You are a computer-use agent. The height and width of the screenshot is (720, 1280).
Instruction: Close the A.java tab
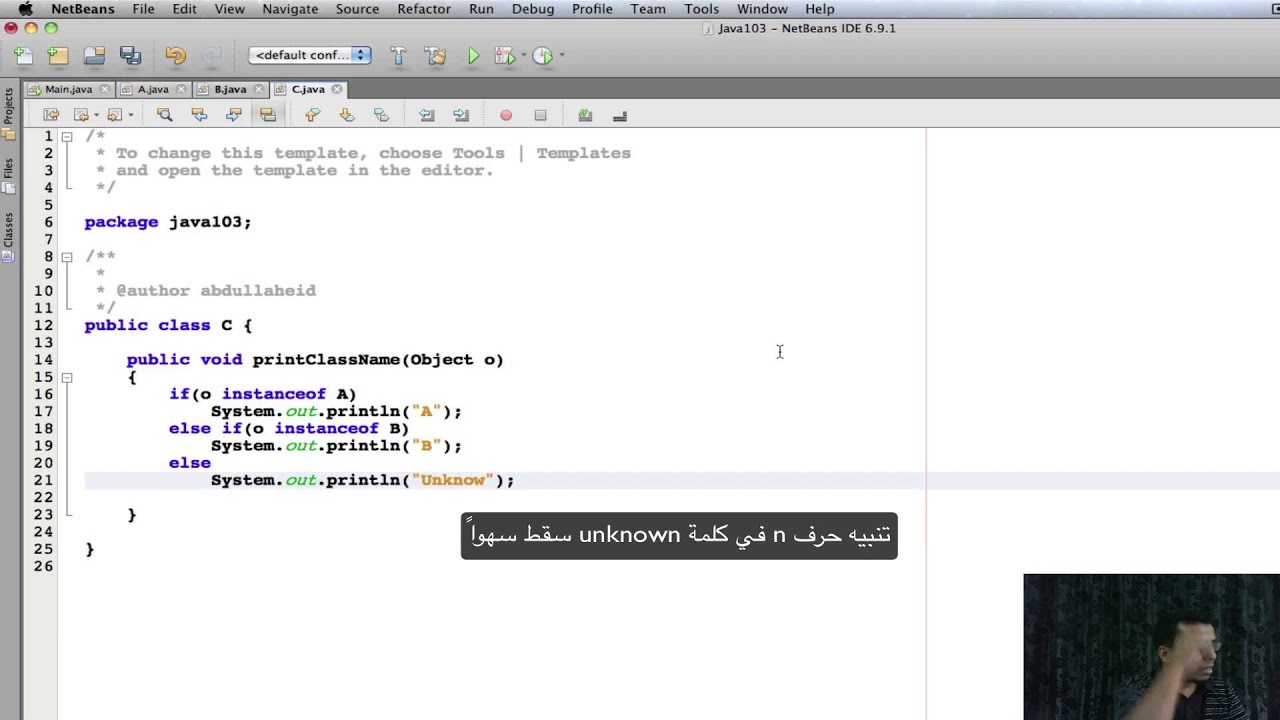[183, 89]
